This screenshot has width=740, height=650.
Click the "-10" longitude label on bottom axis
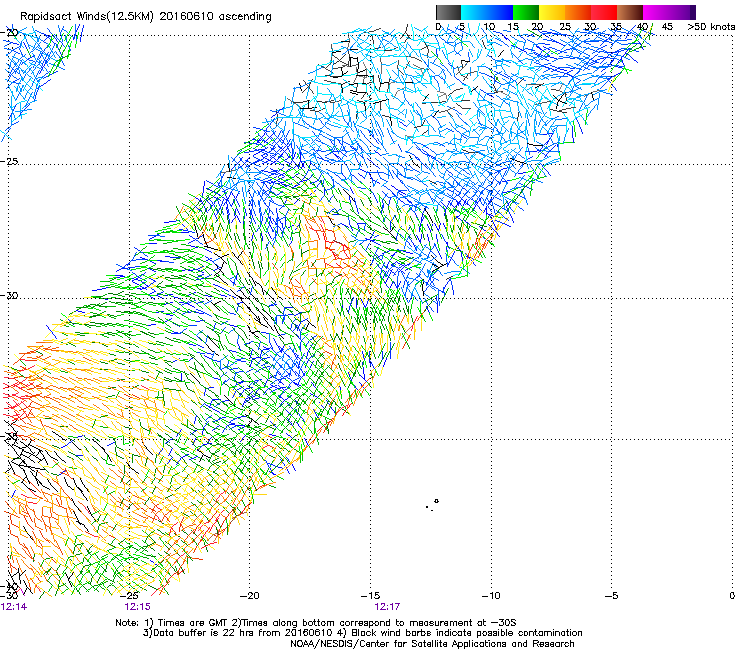[x=491, y=596]
